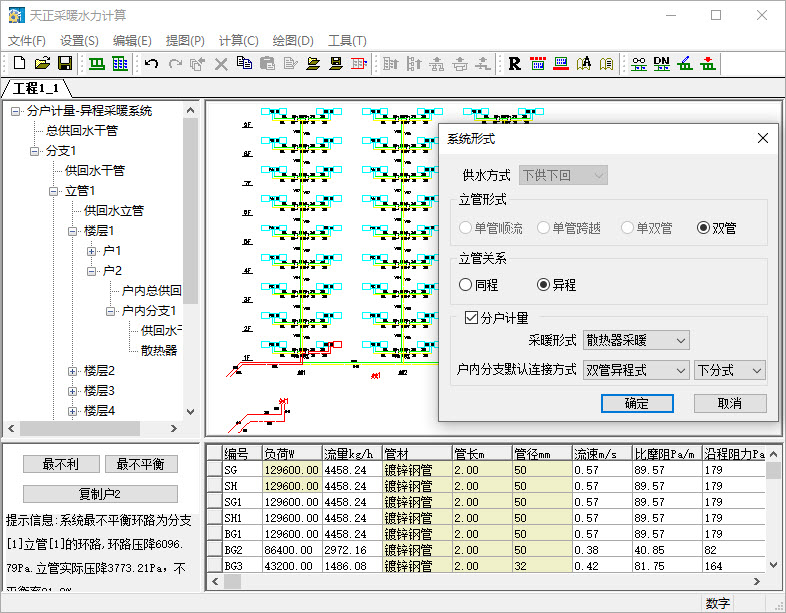Expand the 户1 tree node

(x=91, y=251)
